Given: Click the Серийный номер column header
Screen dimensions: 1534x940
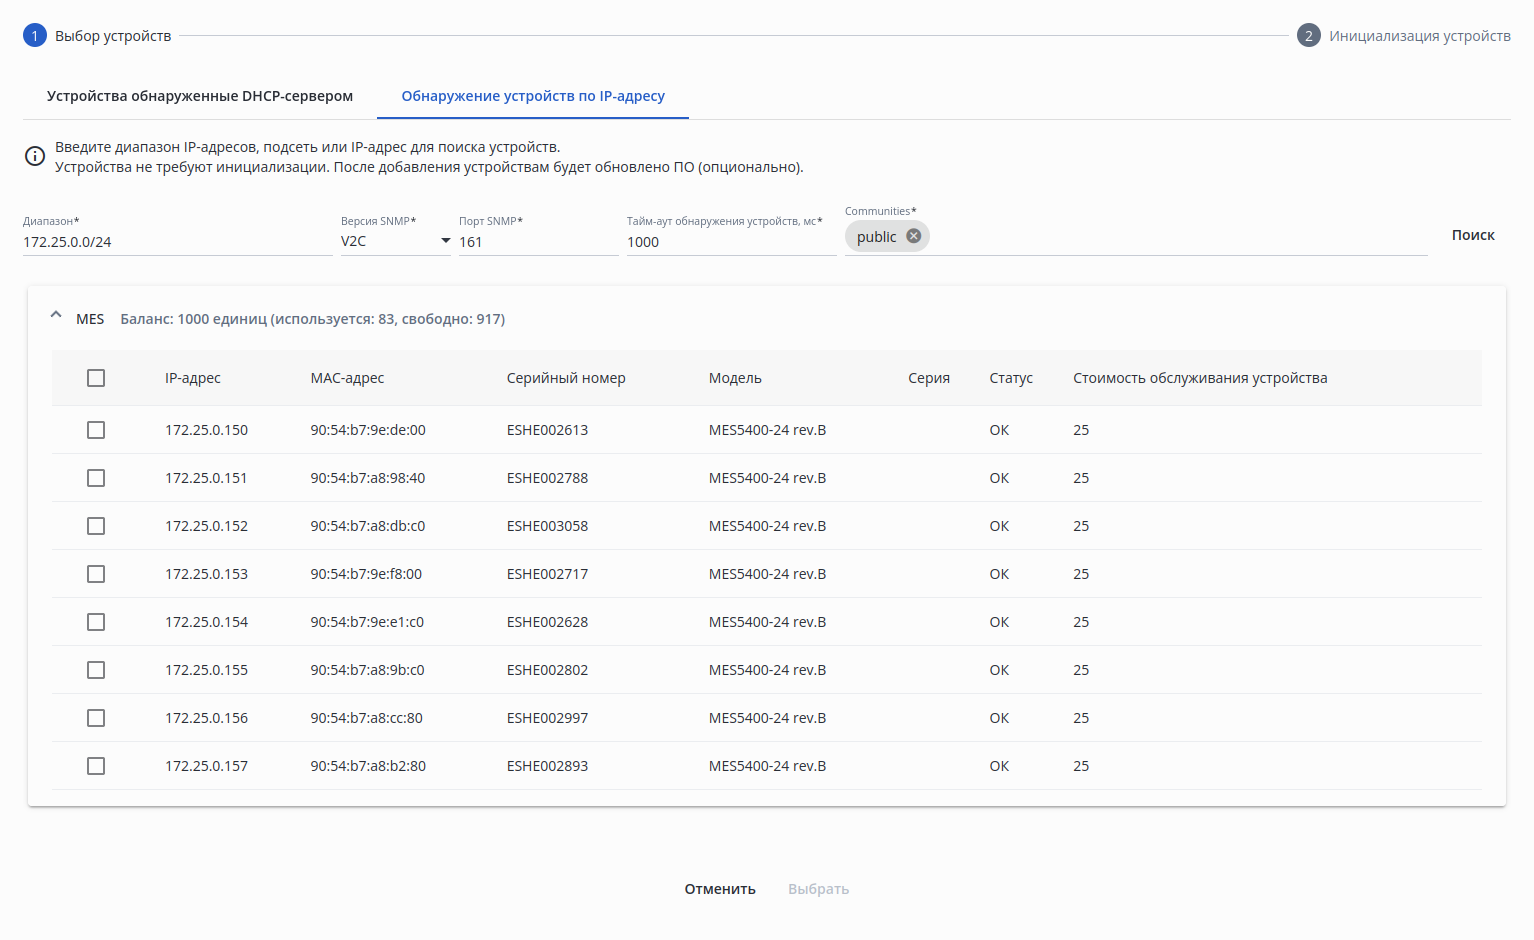Looking at the screenshot, I should (566, 378).
